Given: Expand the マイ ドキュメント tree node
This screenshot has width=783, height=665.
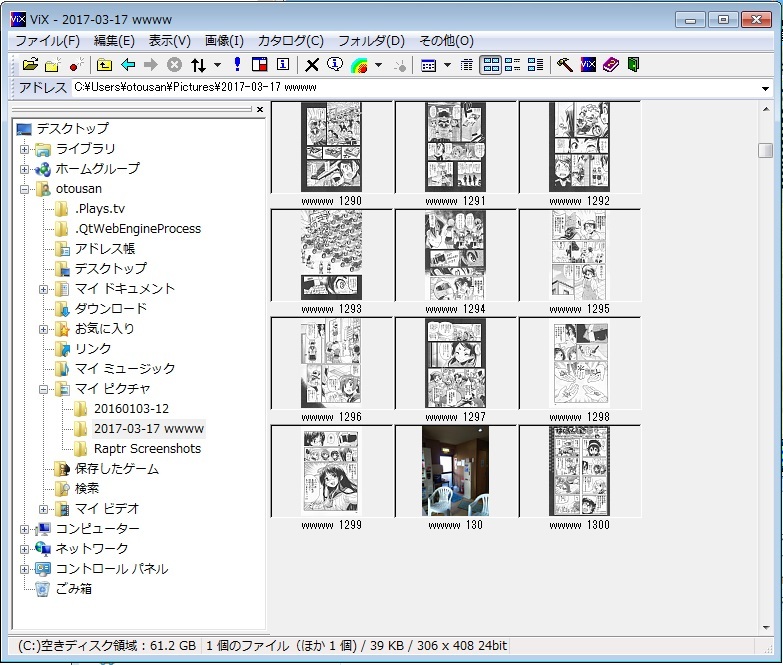Looking at the screenshot, I should coord(43,289).
